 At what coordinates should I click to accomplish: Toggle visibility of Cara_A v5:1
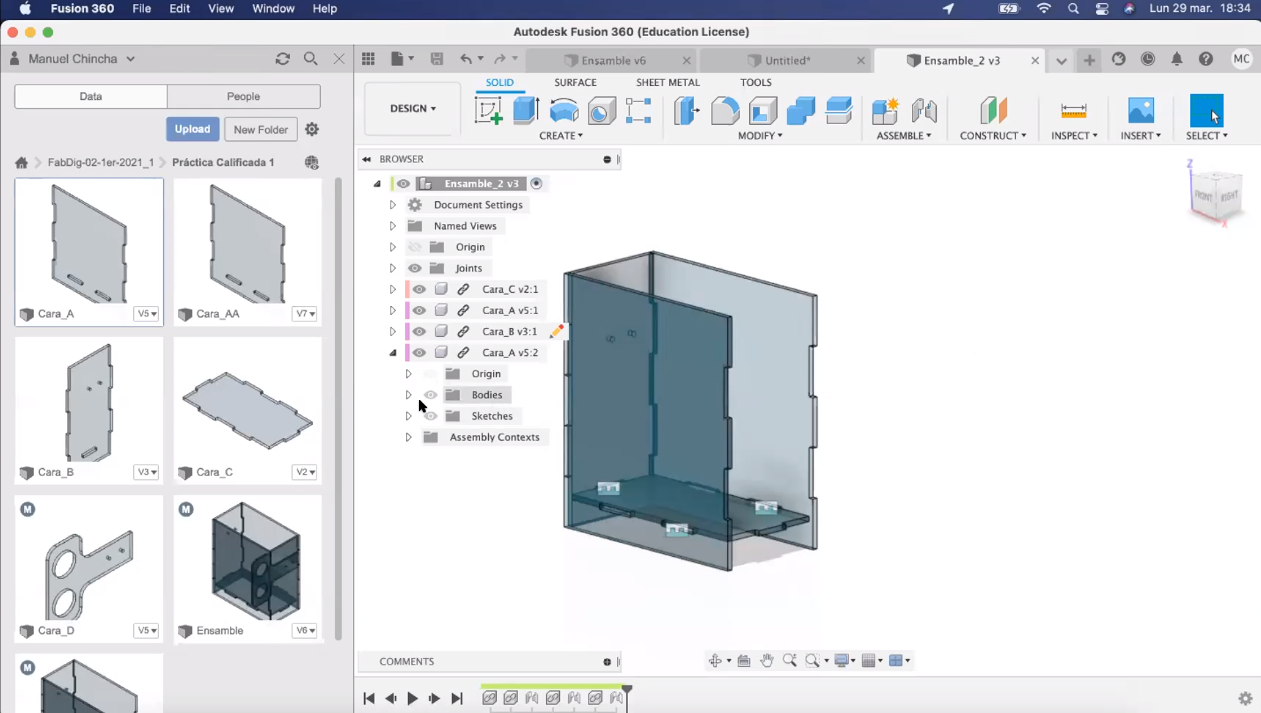click(419, 310)
